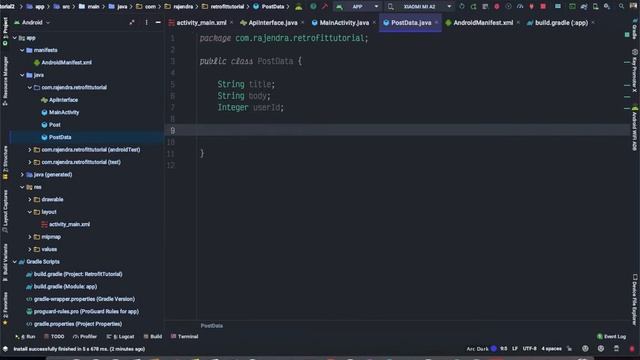640x360 pixels.
Task: Open the Resource Manager side panel
Action: pos(5,81)
